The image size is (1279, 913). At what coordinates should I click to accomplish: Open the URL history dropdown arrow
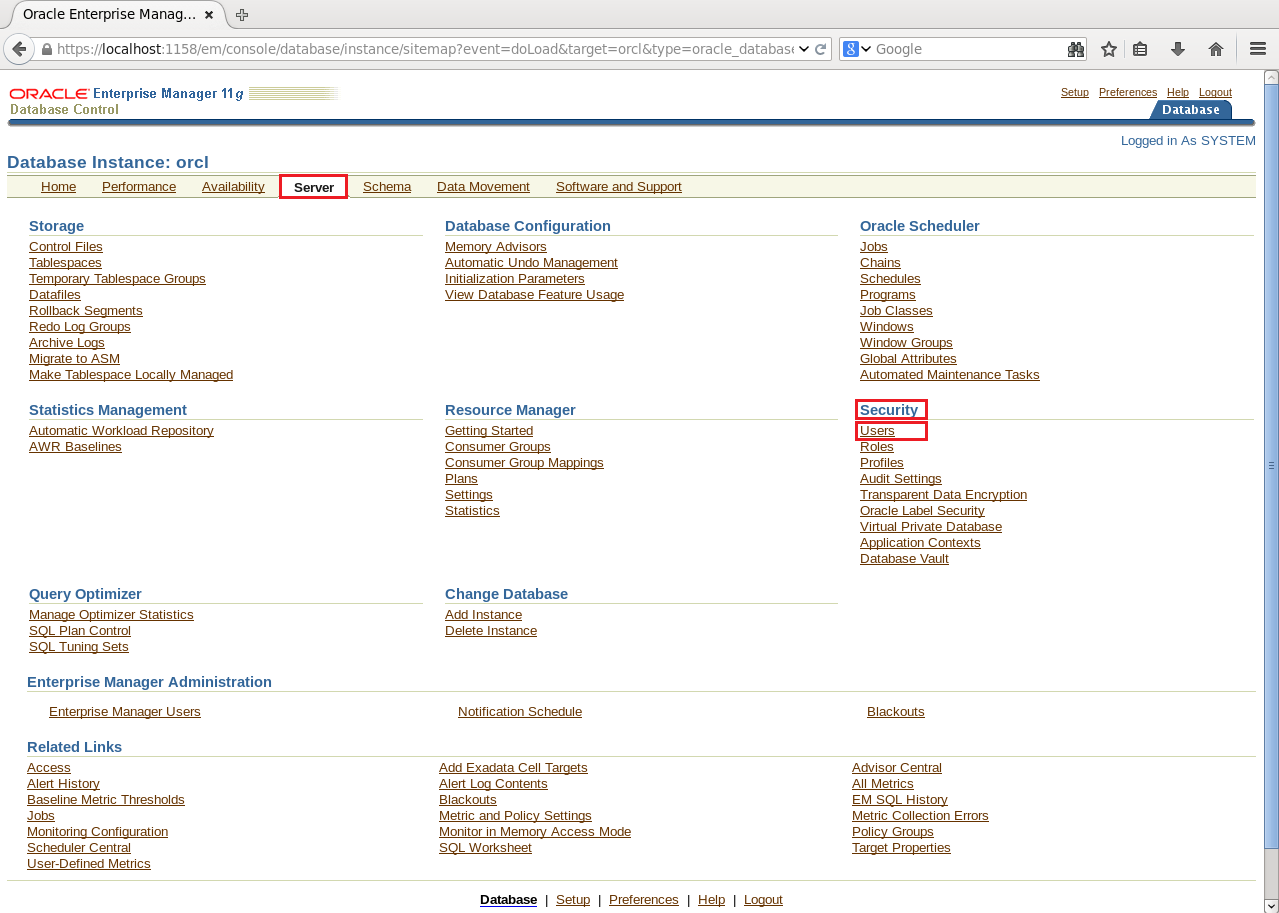pos(803,49)
